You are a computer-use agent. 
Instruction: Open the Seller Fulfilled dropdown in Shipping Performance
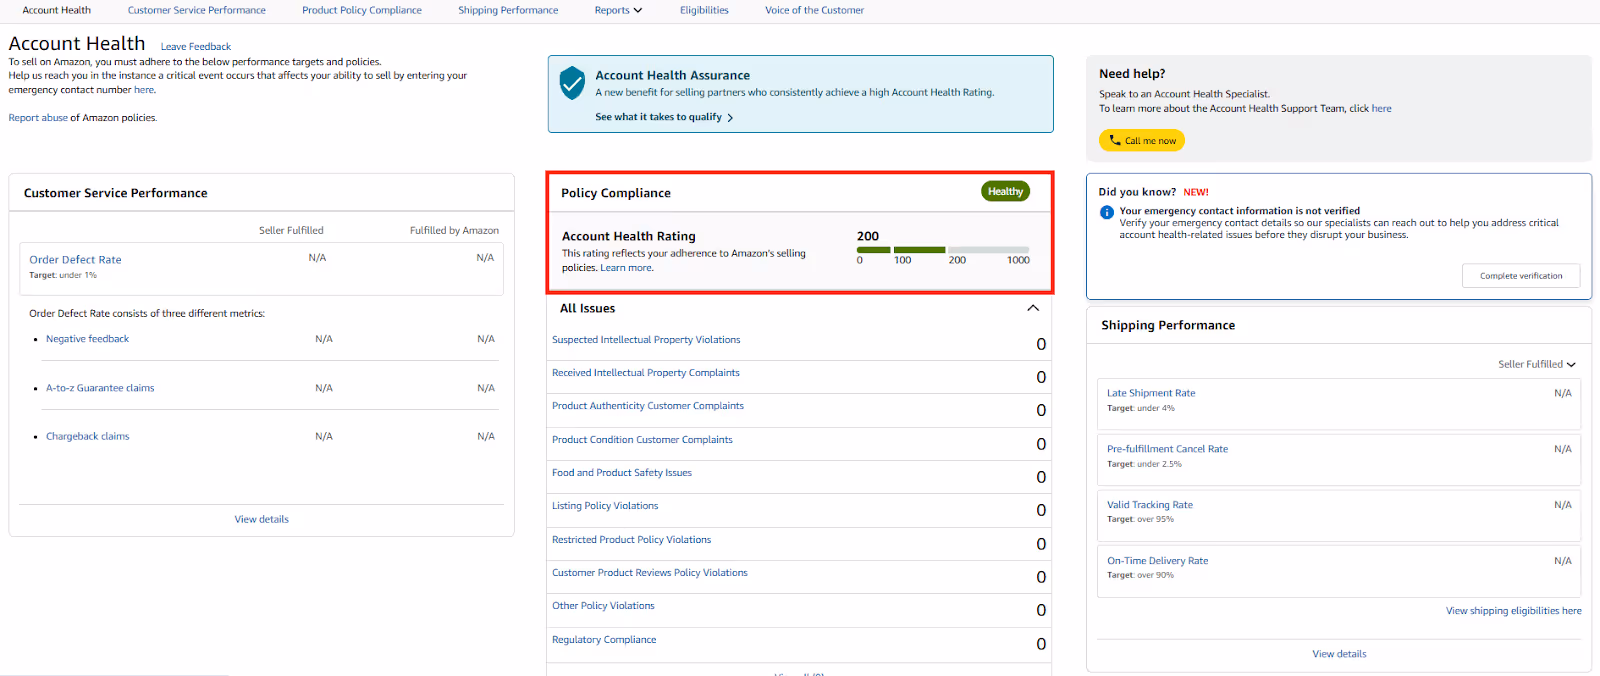[1537, 364]
